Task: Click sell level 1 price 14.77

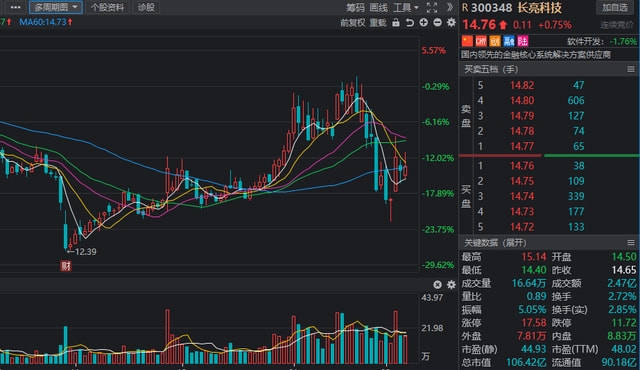Action: pos(522,146)
